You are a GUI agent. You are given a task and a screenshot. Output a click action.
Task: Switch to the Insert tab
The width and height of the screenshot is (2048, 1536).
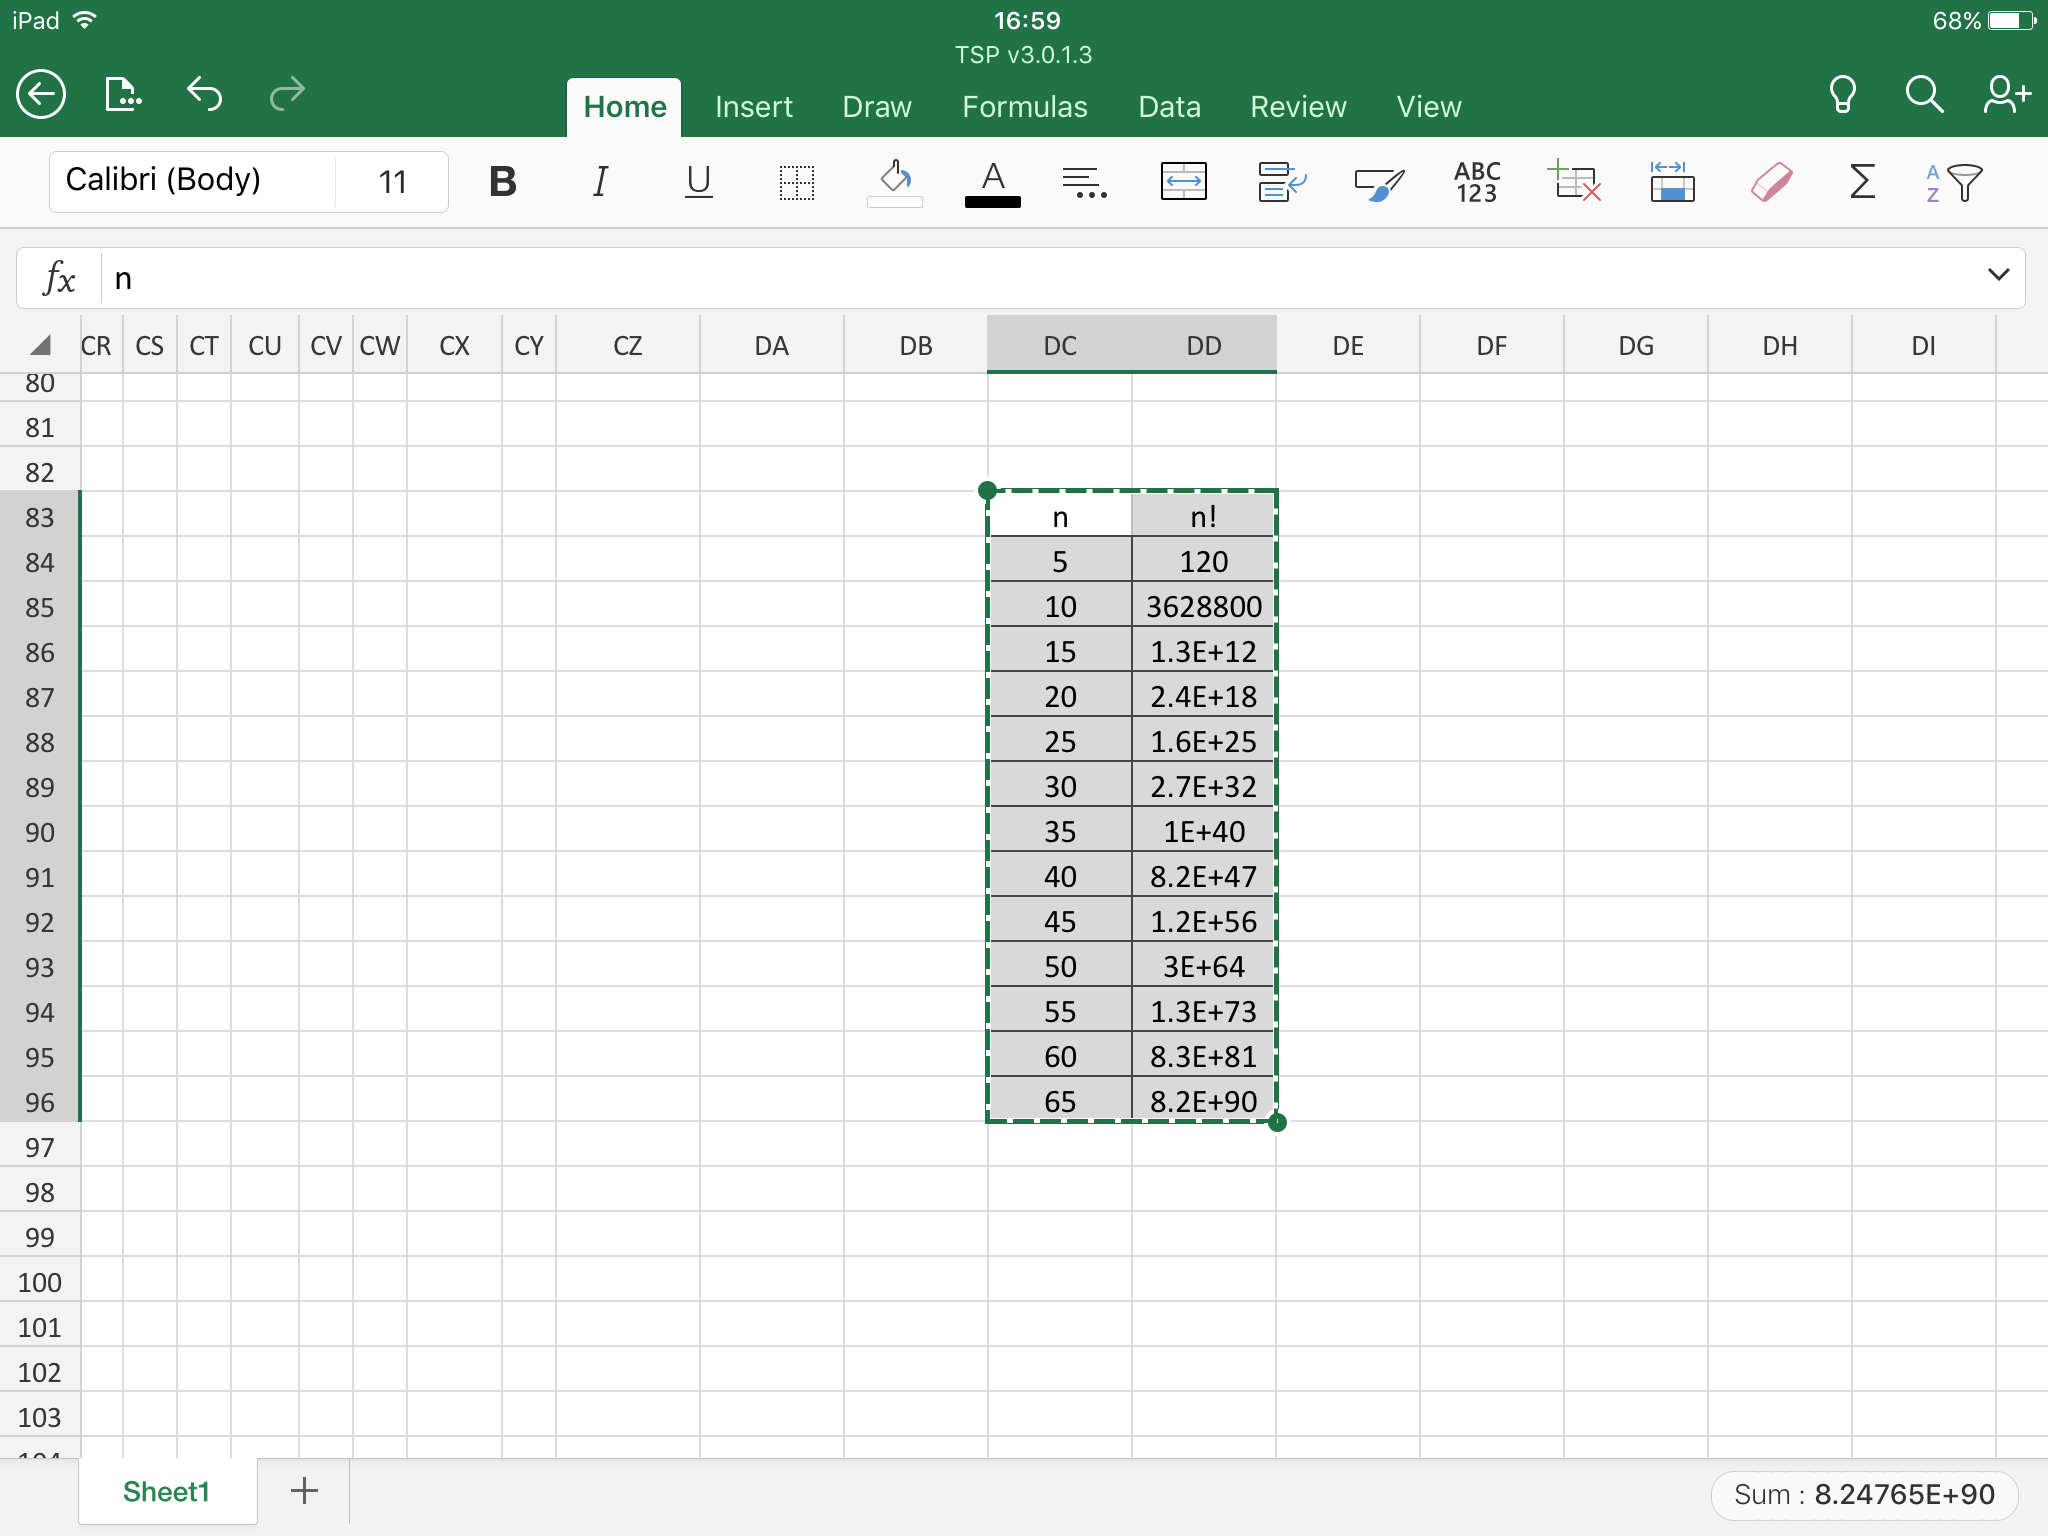point(753,107)
